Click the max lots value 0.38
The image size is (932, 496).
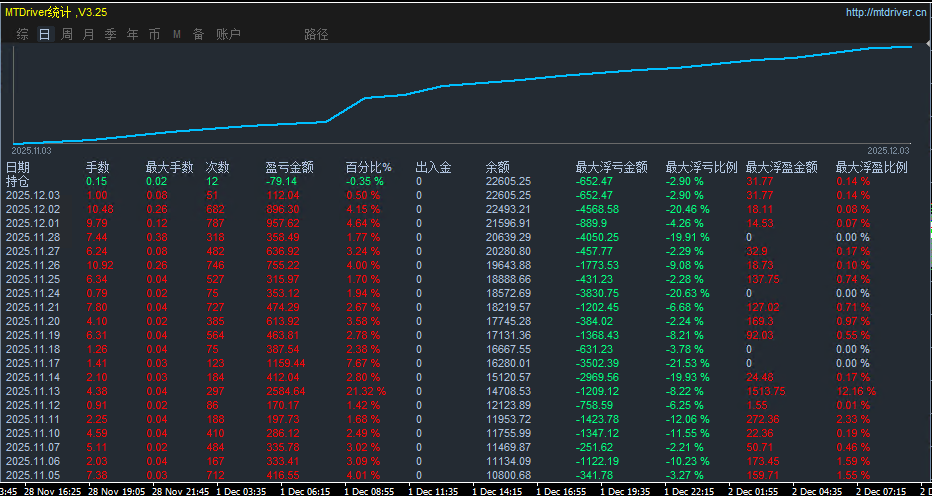point(156,237)
